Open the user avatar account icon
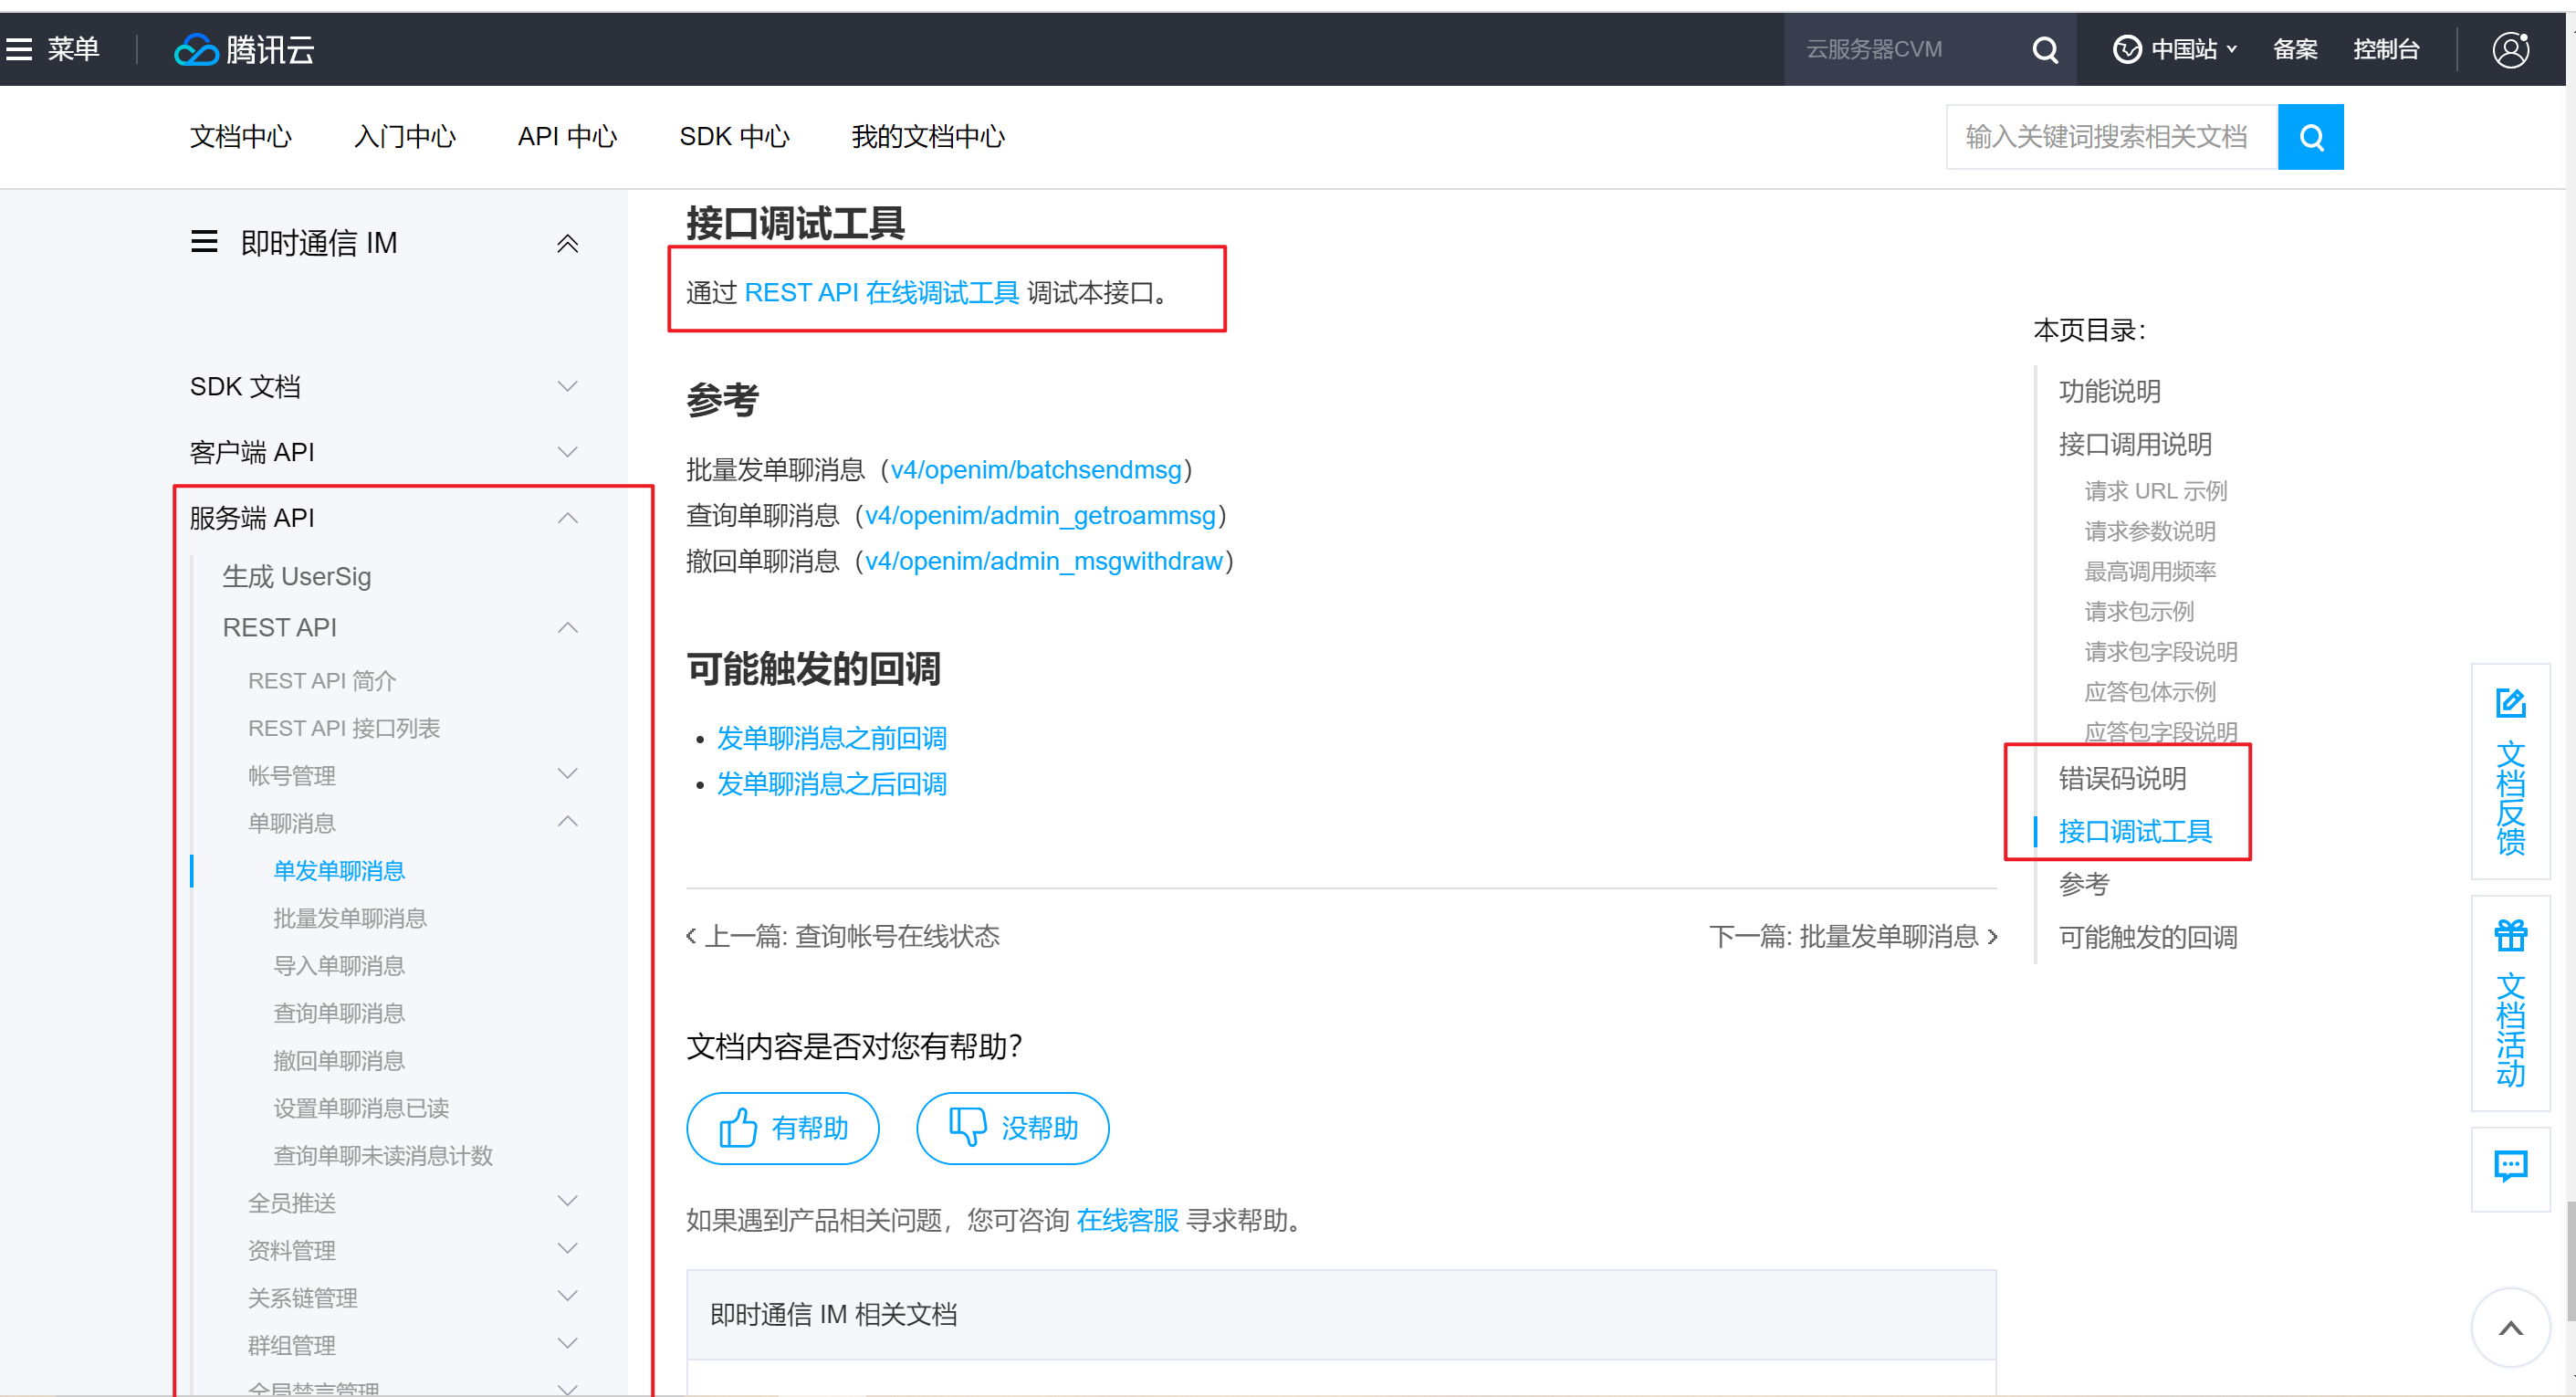The image size is (2576, 1397). point(2510,49)
